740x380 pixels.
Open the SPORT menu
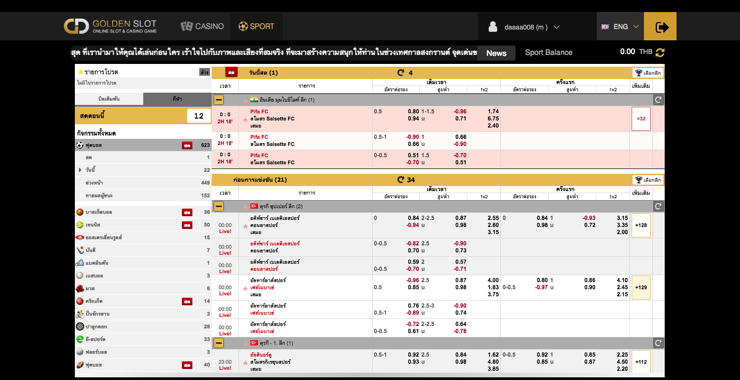point(256,26)
